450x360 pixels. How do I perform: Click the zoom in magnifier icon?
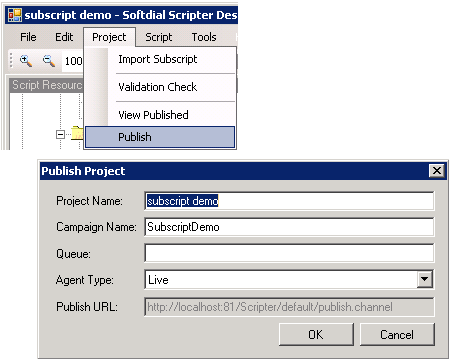[x=26, y=61]
